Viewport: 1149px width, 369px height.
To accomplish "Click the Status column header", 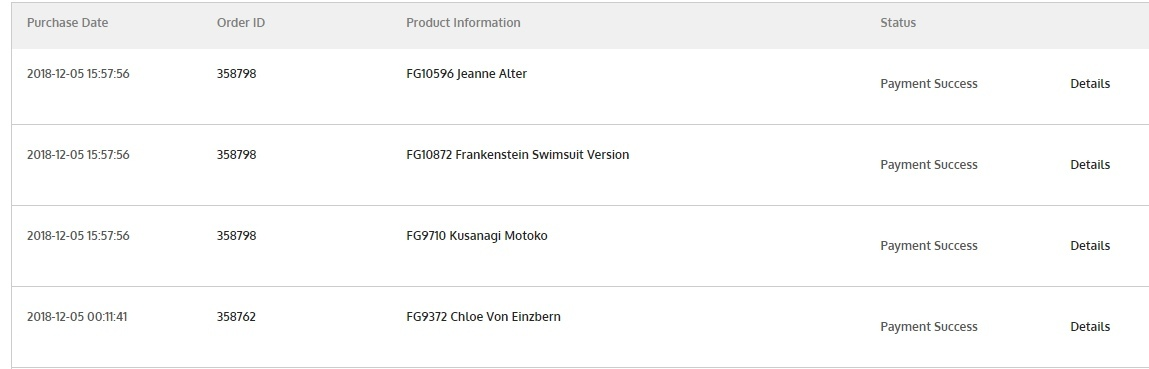I will tap(898, 23).
